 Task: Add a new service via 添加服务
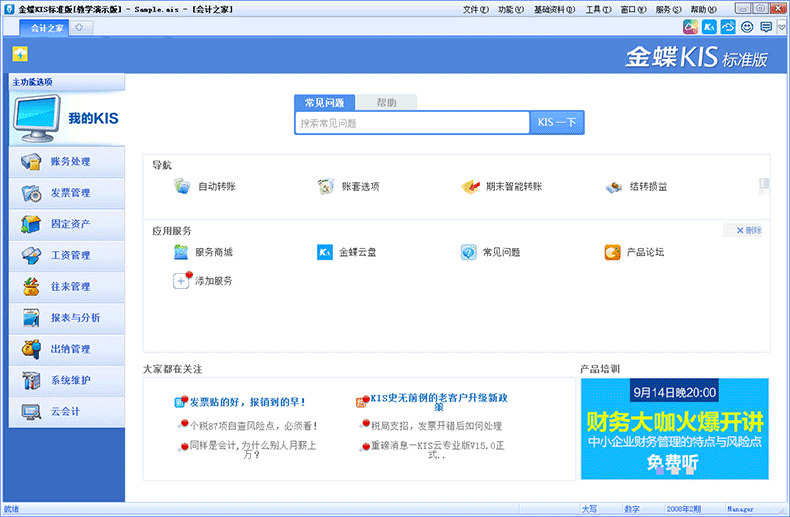point(183,281)
